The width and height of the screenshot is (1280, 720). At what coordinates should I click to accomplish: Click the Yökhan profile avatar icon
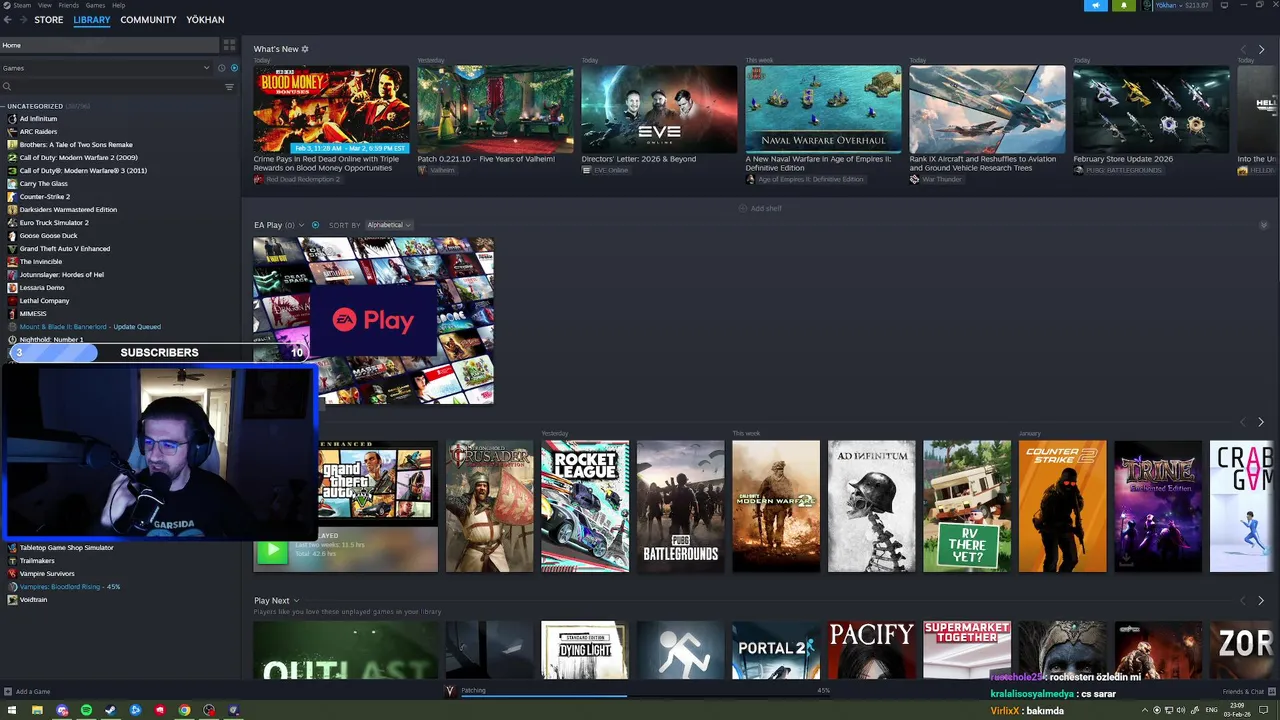(x=1148, y=5)
